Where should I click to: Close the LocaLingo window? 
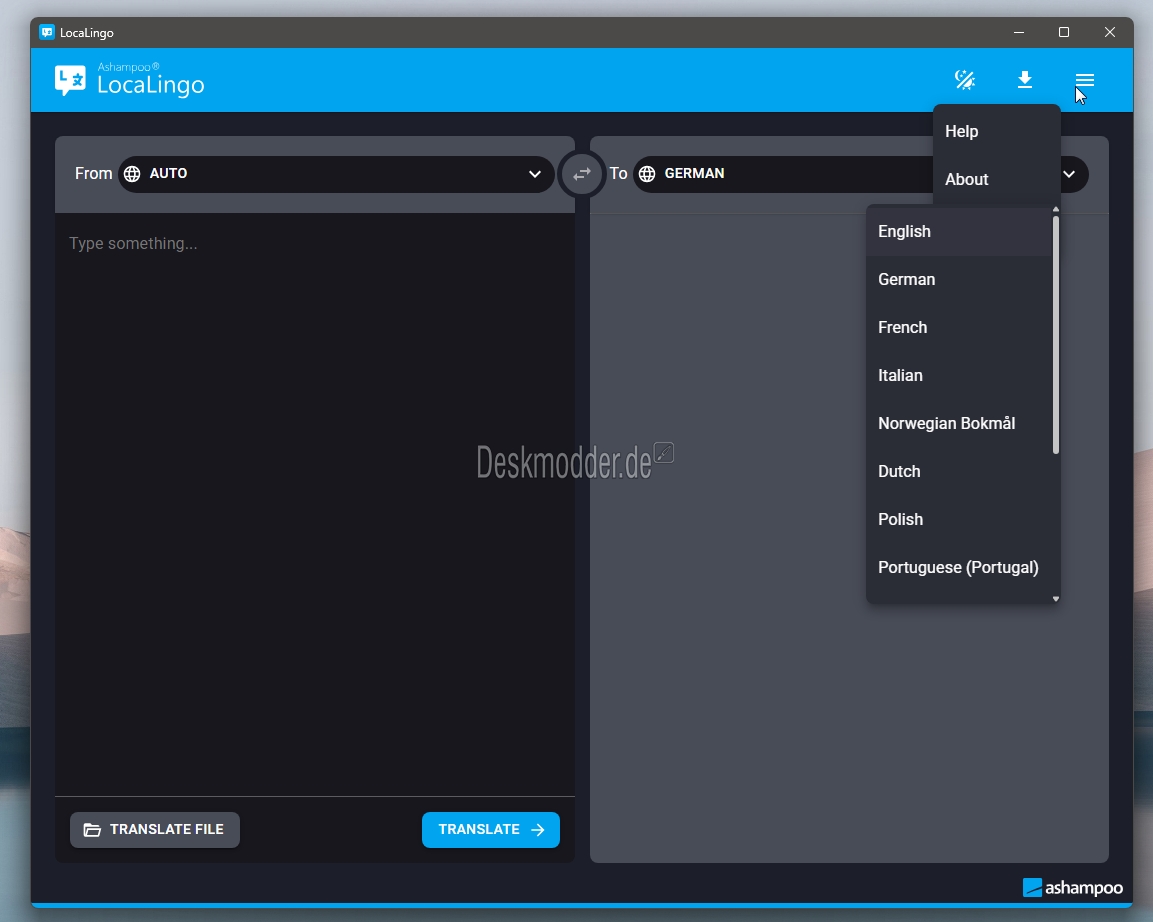[x=1110, y=32]
